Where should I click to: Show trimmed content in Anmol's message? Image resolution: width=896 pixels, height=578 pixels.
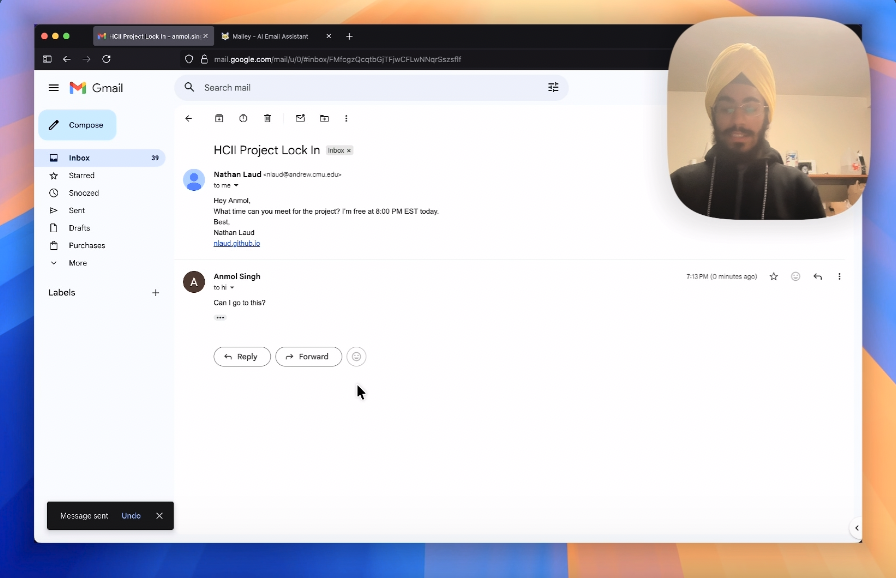220,317
